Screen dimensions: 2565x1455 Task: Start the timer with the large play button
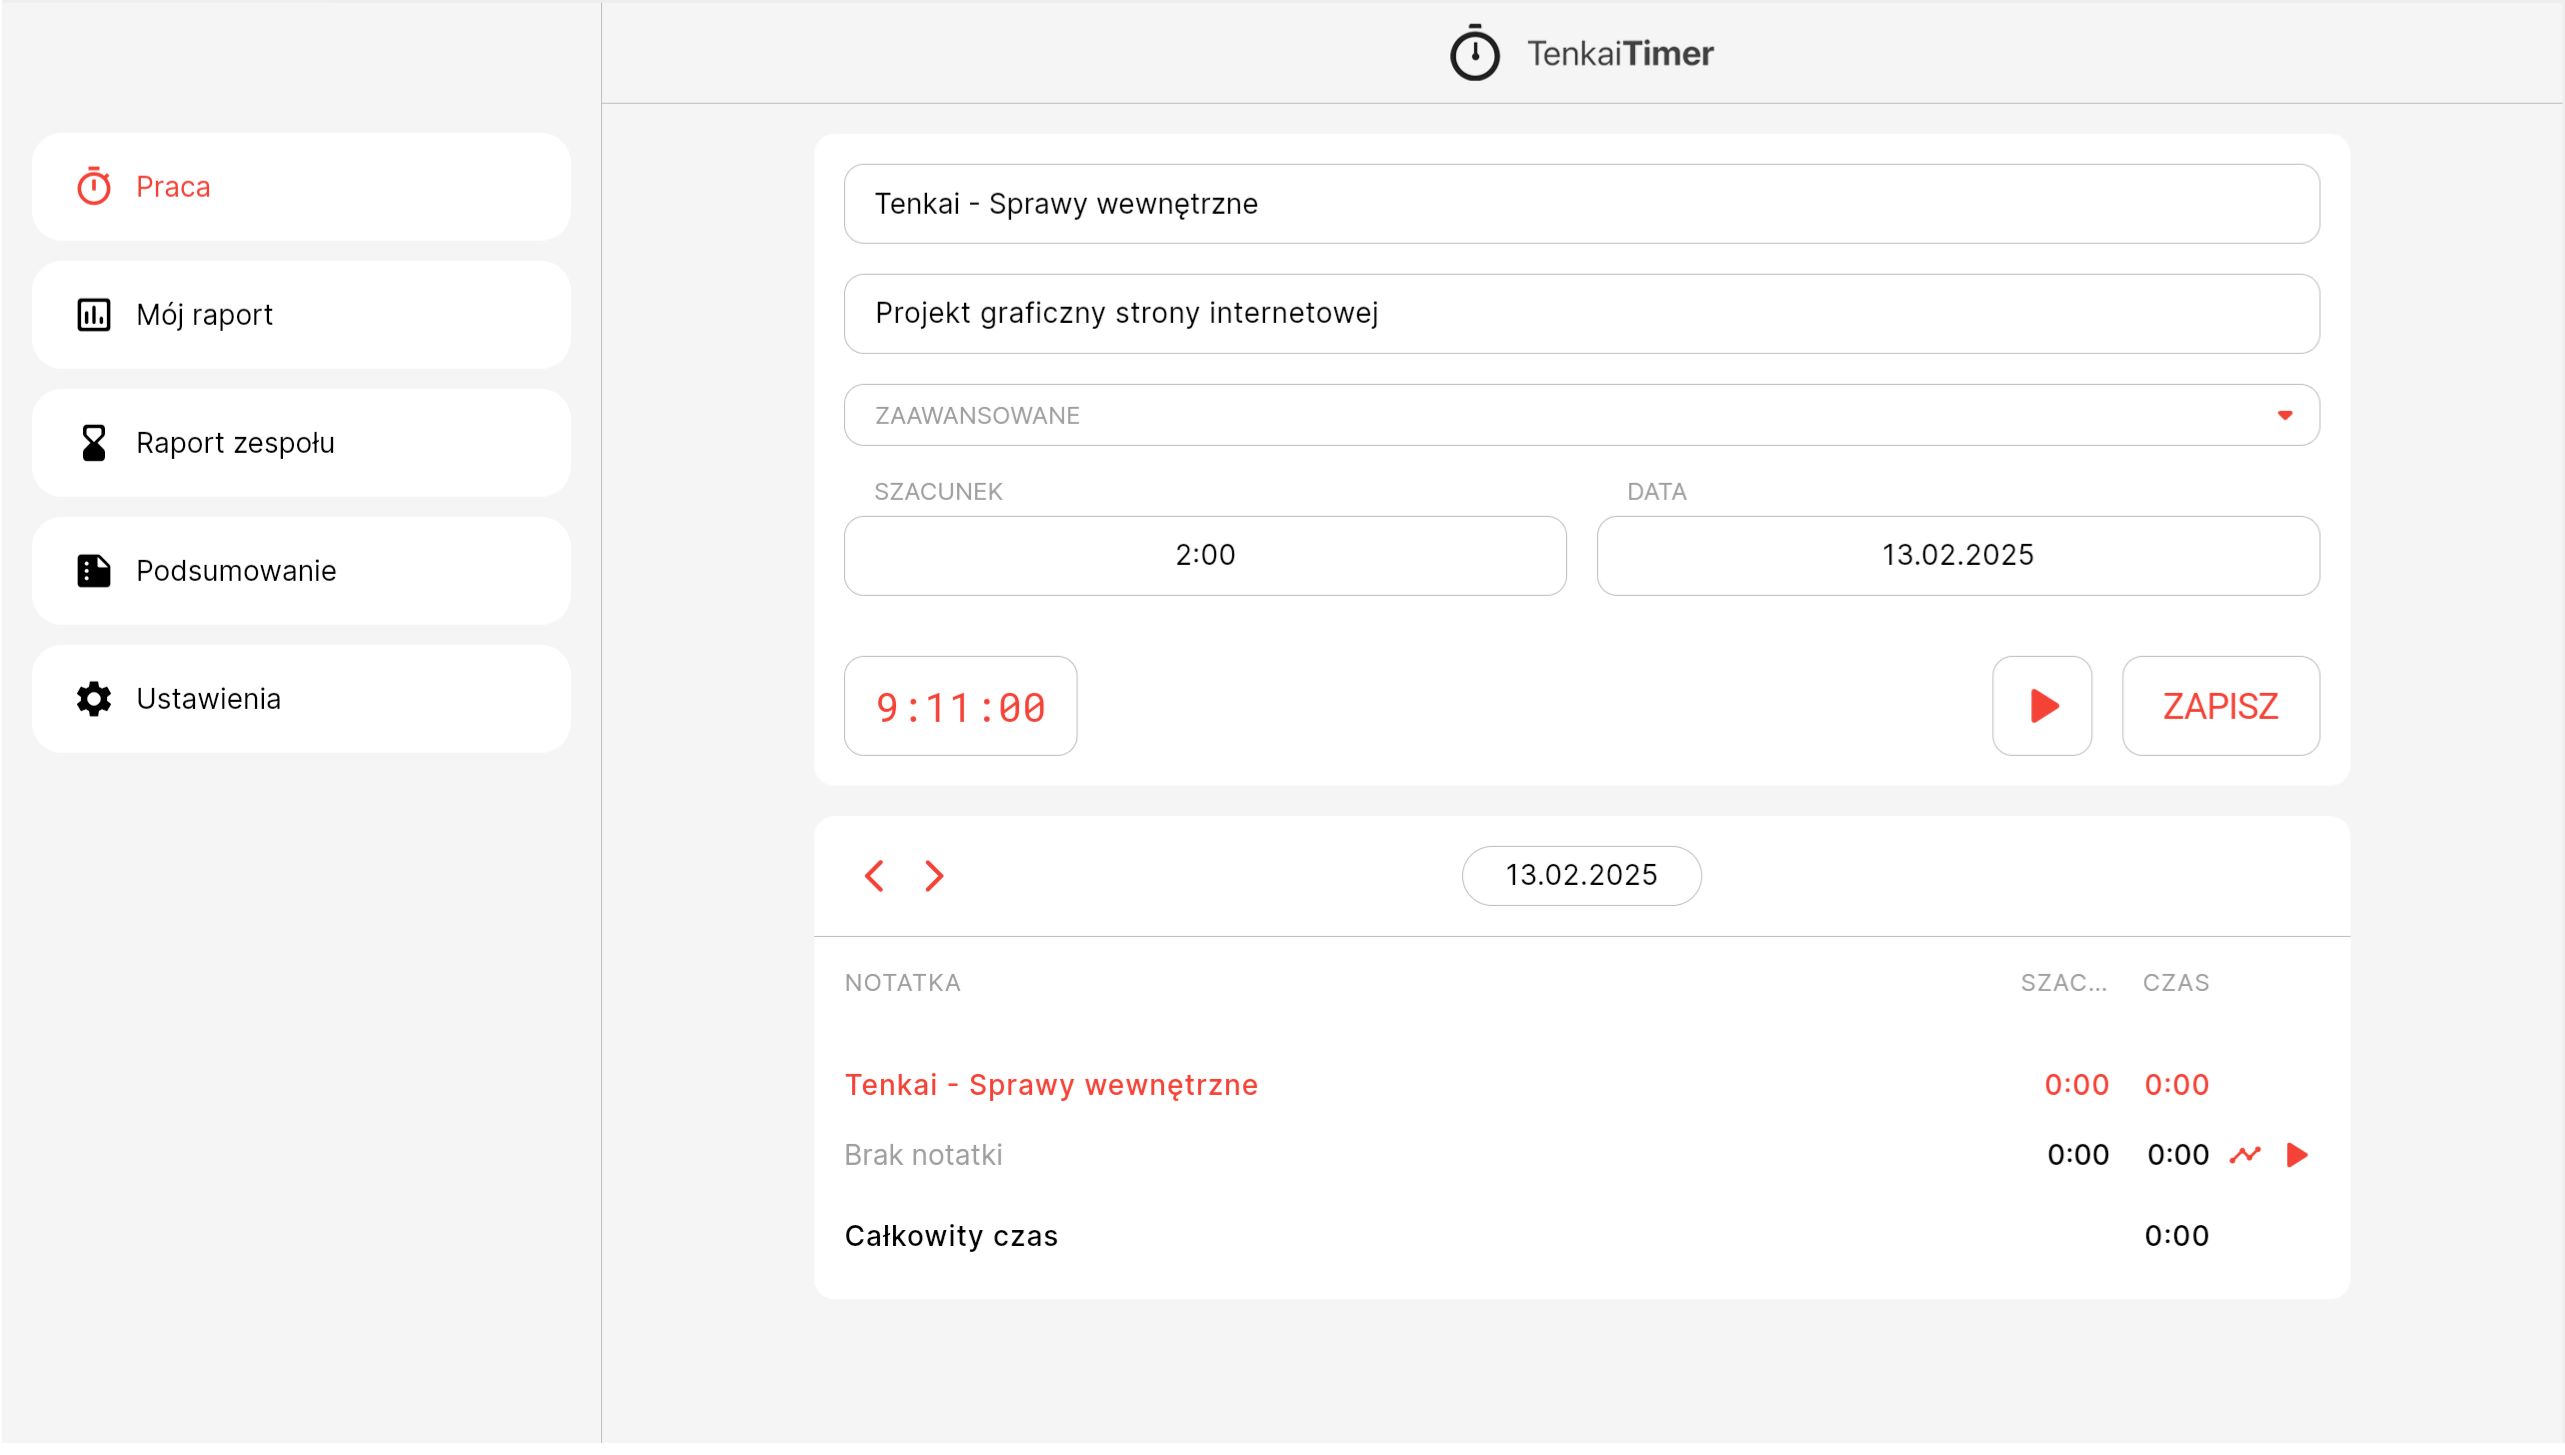pyautogui.click(x=2042, y=706)
